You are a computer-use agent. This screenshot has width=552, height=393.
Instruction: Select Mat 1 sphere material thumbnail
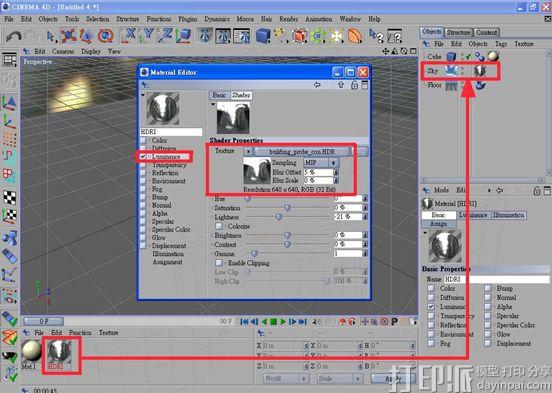31,351
